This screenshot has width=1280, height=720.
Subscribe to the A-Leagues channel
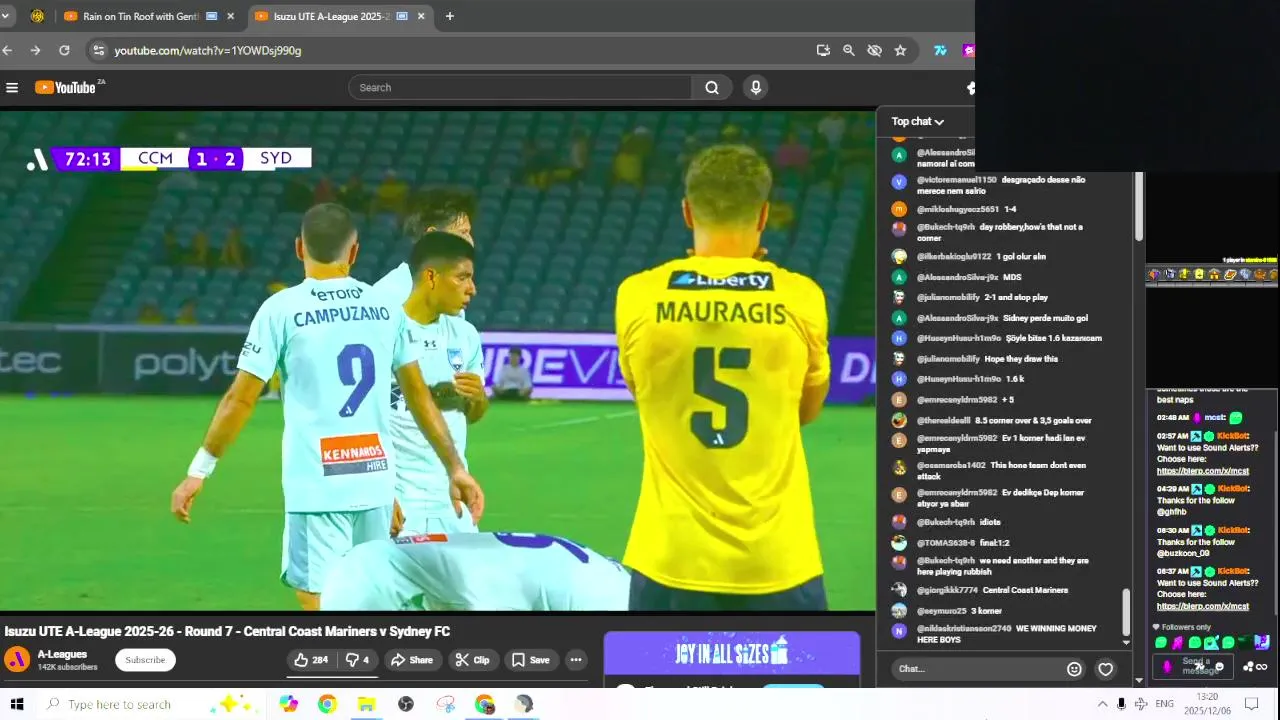tap(145, 660)
